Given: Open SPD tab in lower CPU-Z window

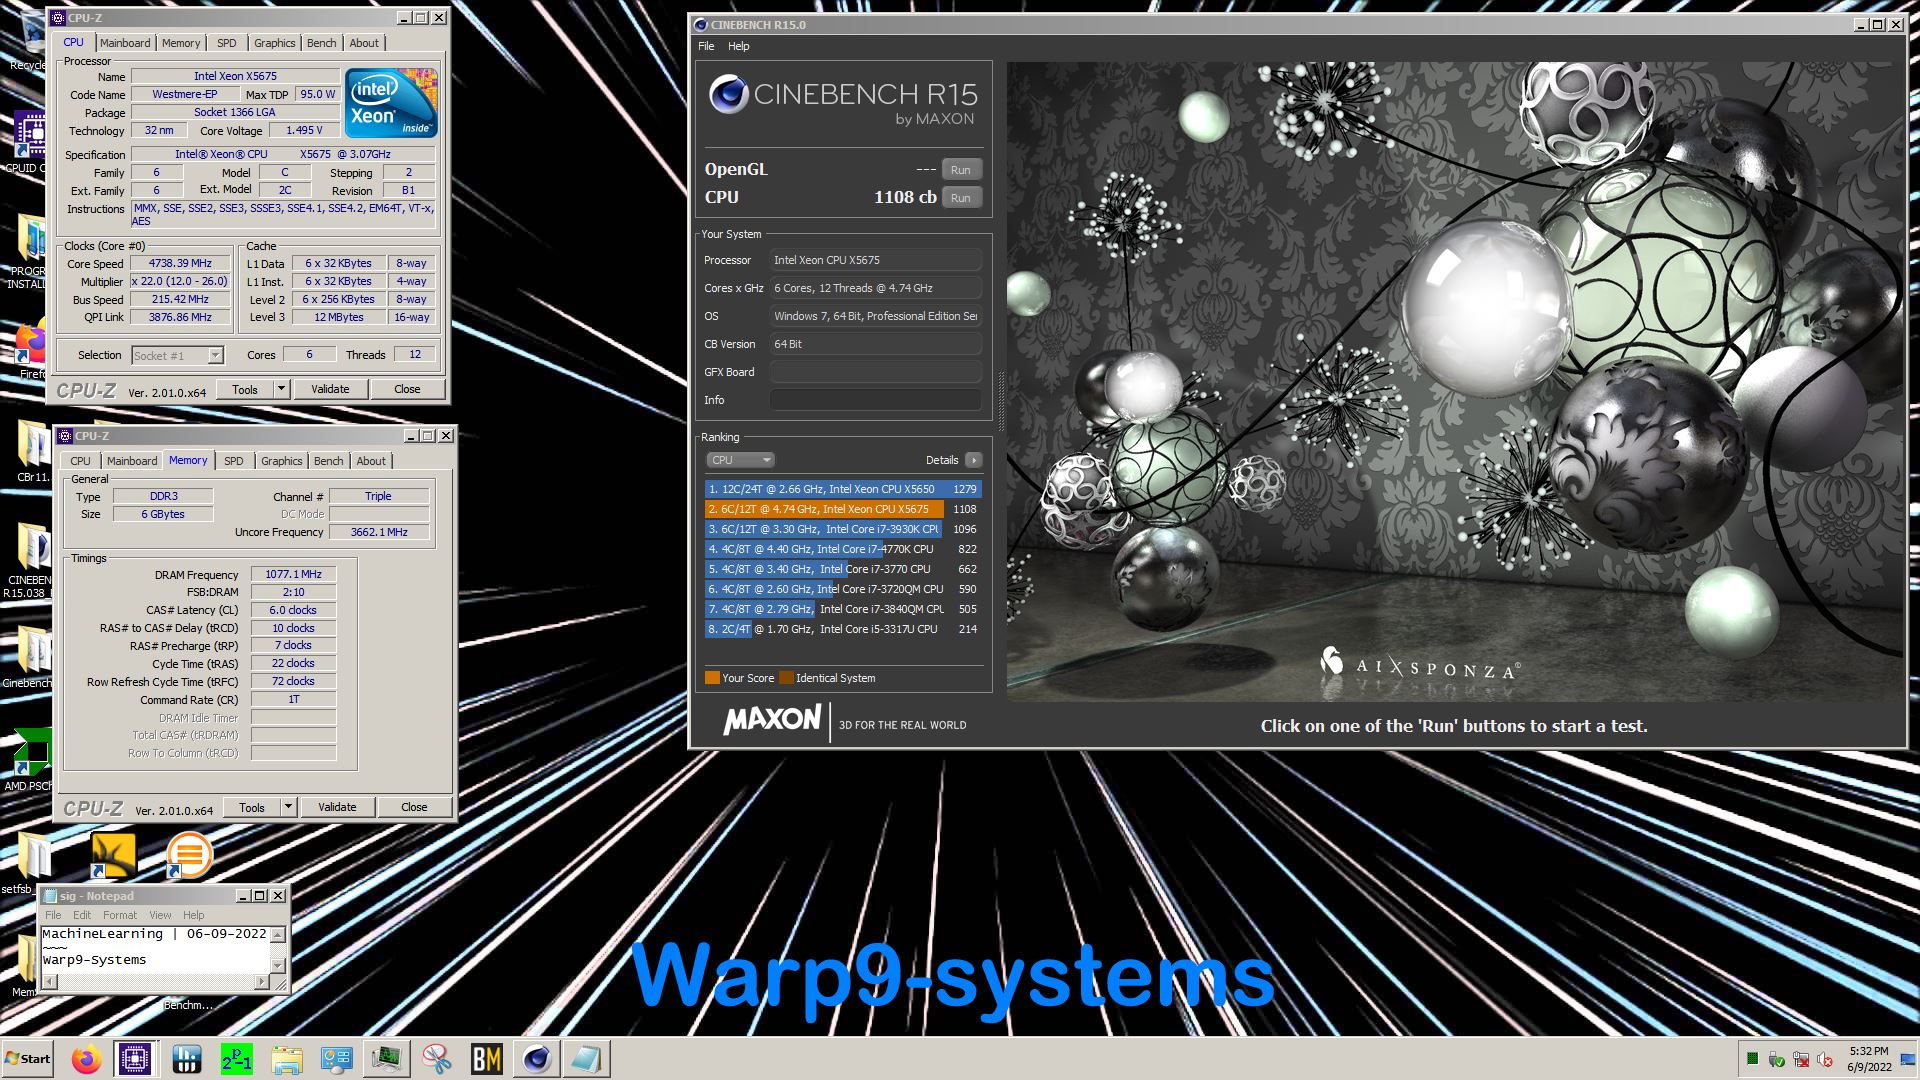Looking at the screenshot, I should click(x=234, y=461).
